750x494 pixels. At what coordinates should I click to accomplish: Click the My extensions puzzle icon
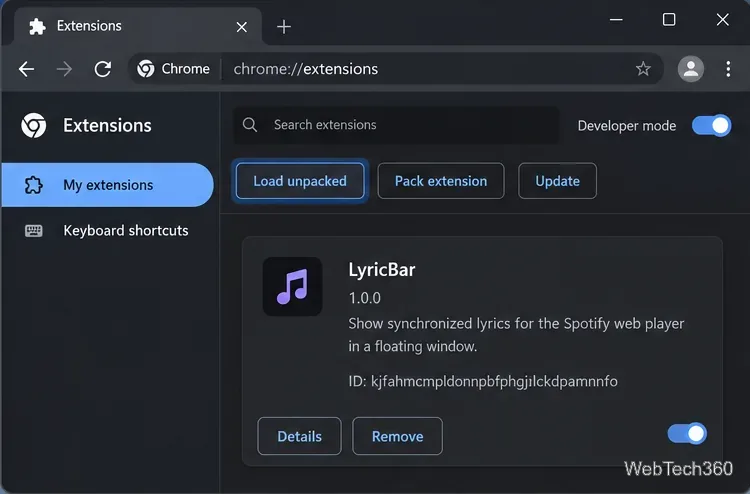pyautogui.click(x=33, y=185)
